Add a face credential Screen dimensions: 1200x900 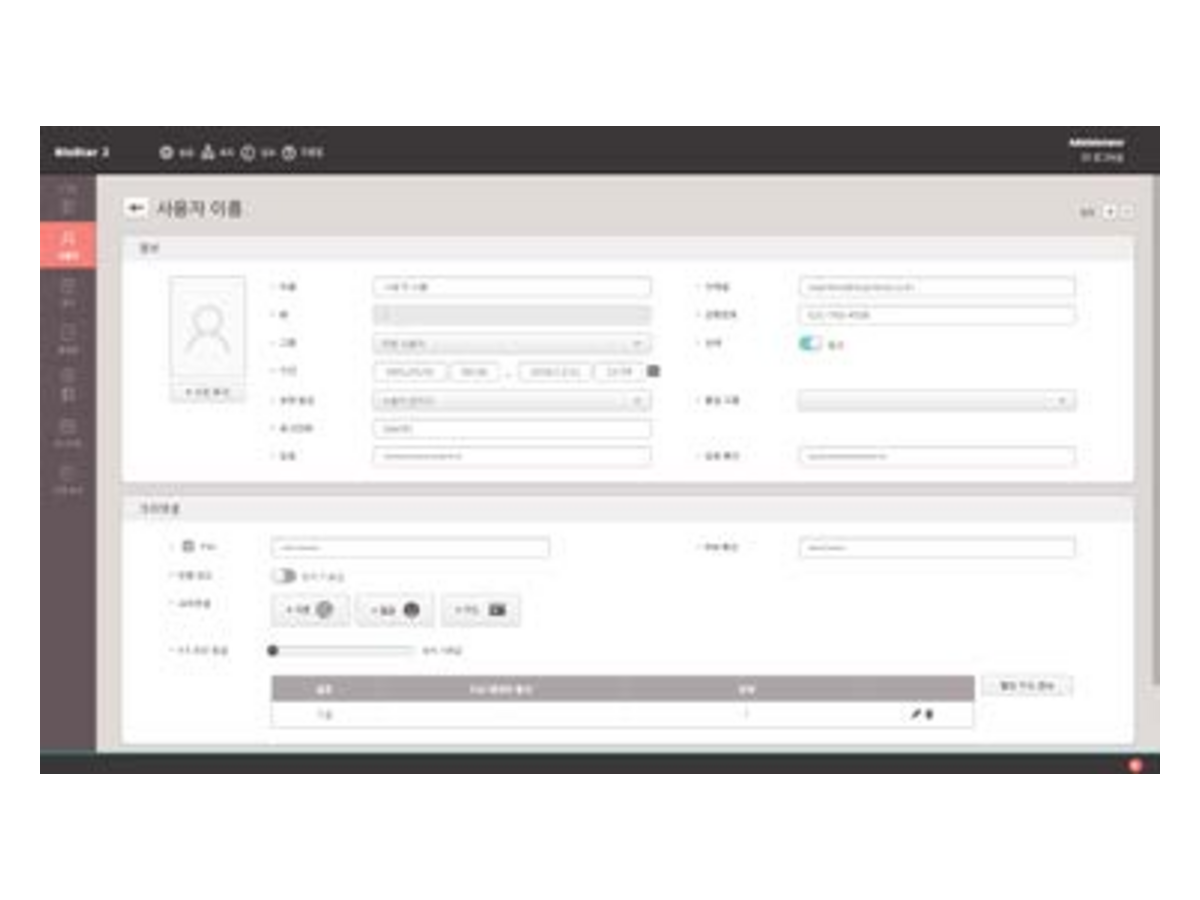[394, 610]
